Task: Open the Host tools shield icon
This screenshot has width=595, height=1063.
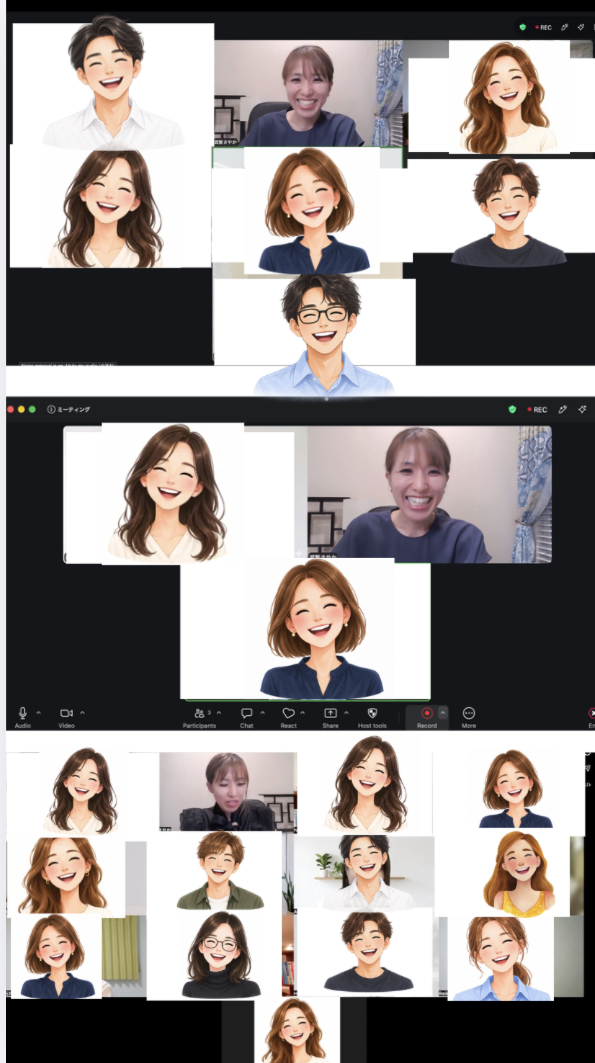Action: [x=372, y=713]
